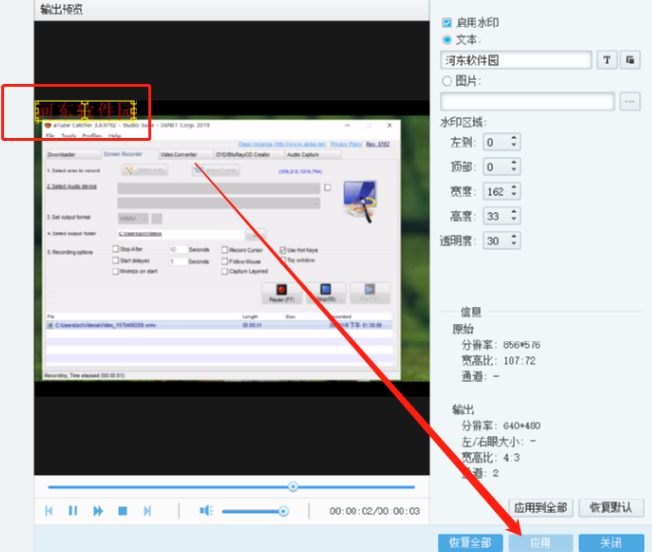This screenshot has width=652, height=552.
Task: Increase the 左侧 value with up arrow
Action: 514,138
